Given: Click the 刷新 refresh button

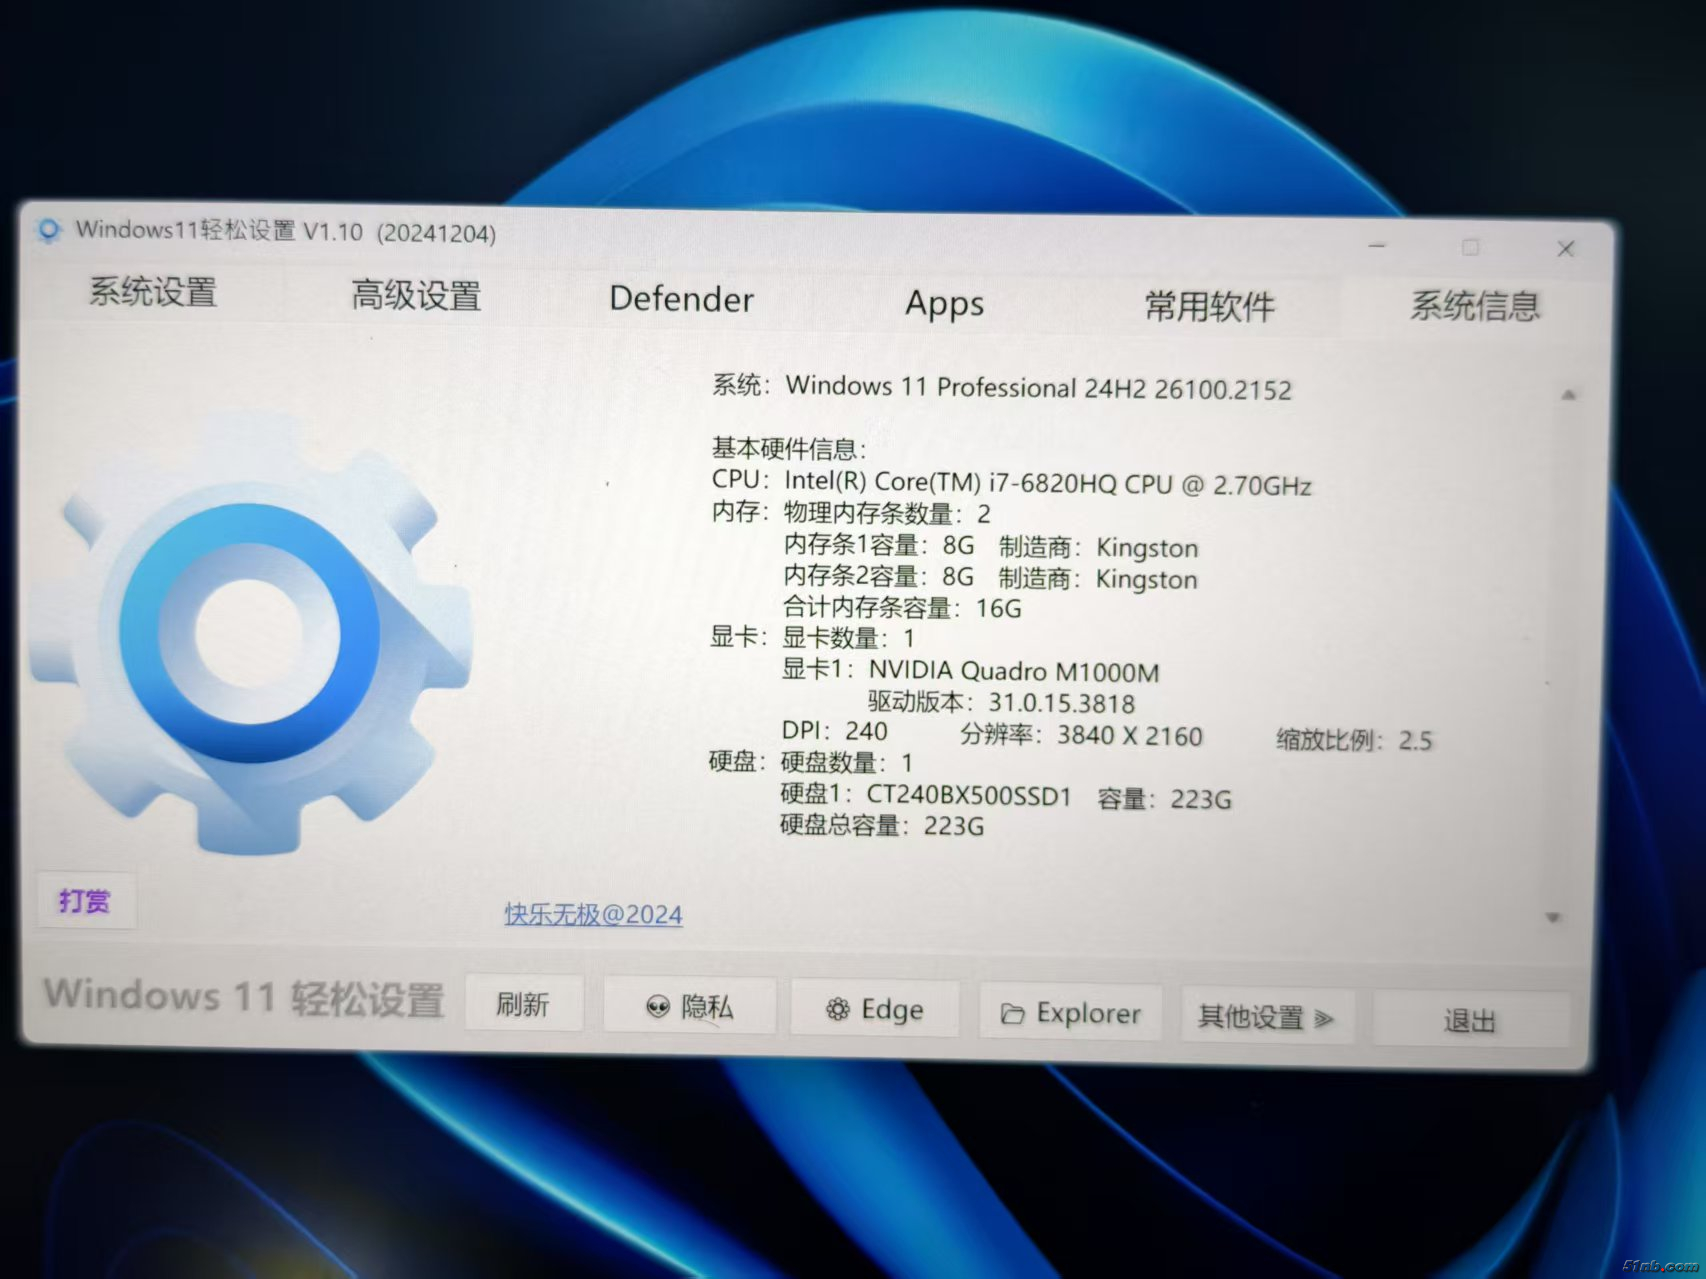Looking at the screenshot, I should (x=523, y=1004).
